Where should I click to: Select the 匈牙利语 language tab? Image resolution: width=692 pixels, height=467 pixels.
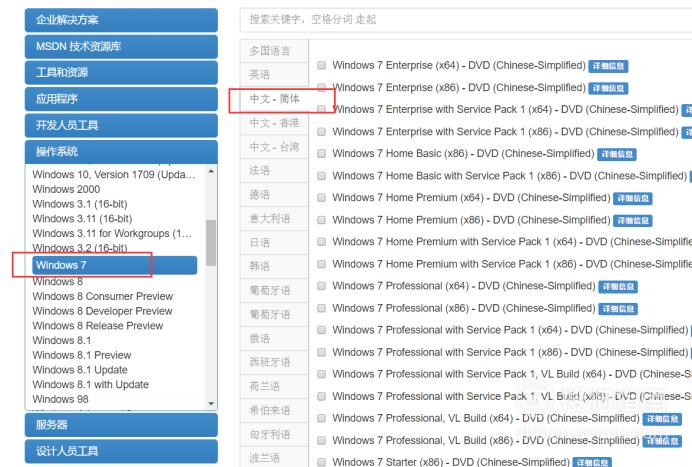click(x=274, y=434)
